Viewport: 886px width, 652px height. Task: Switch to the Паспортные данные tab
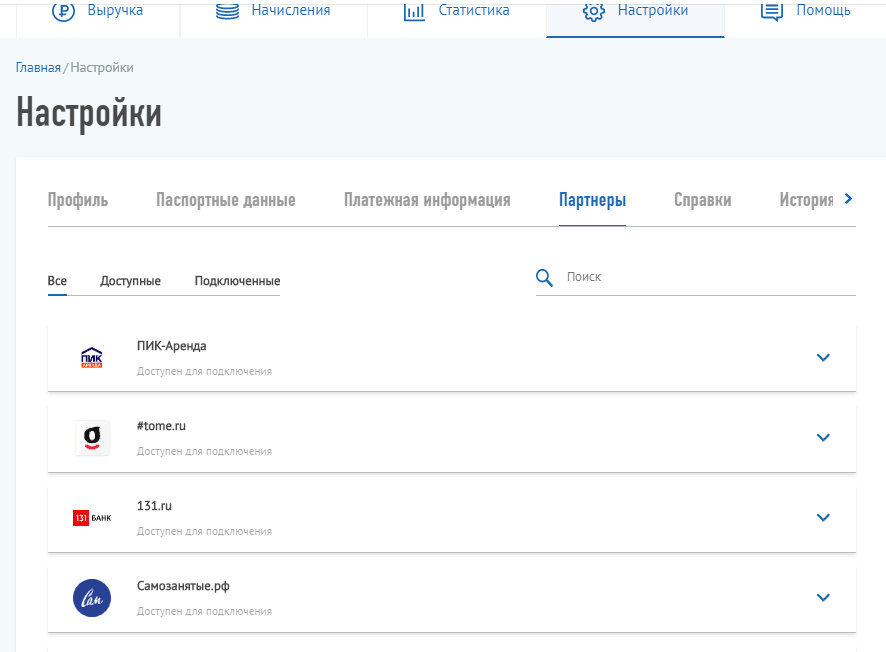pos(225,200)
